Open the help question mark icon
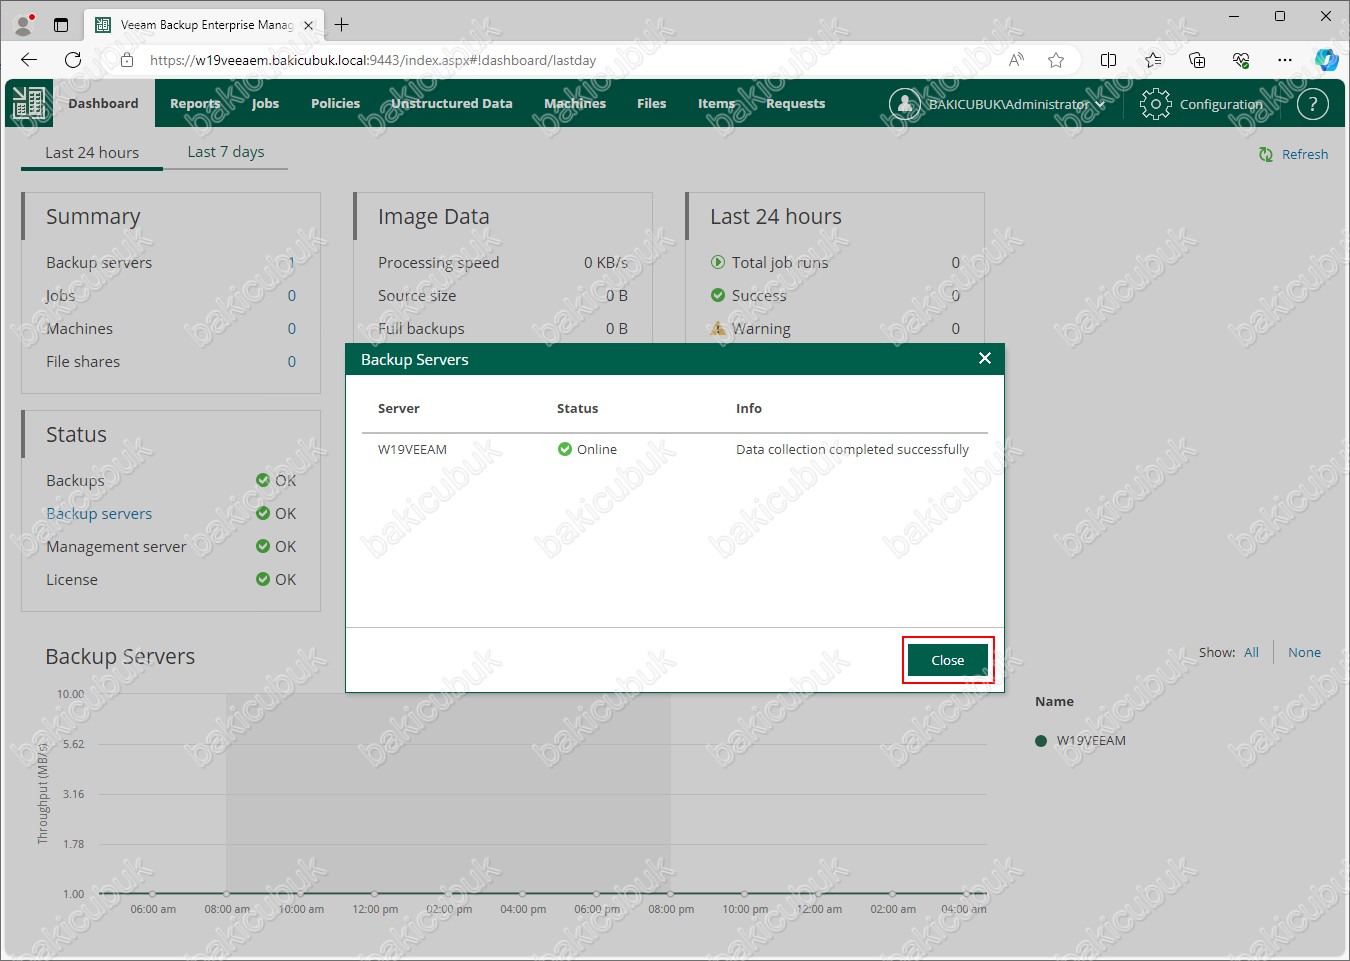Viewport: 1350px width, 961px height. pyautogui.click(x=1313, y=104)
